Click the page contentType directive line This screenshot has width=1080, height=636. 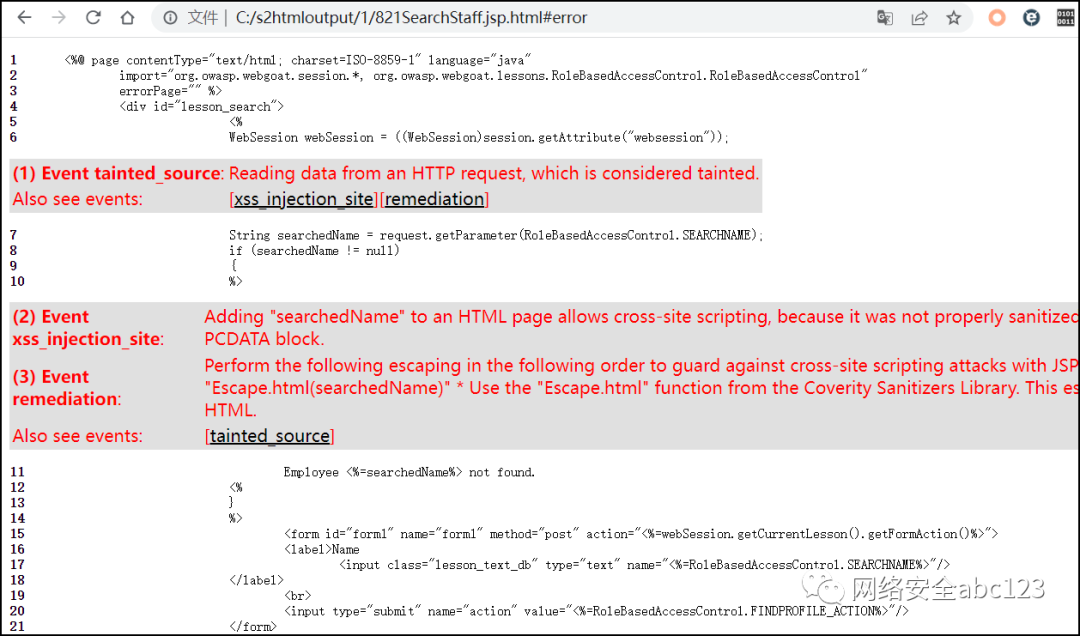(x=298, y=61)
